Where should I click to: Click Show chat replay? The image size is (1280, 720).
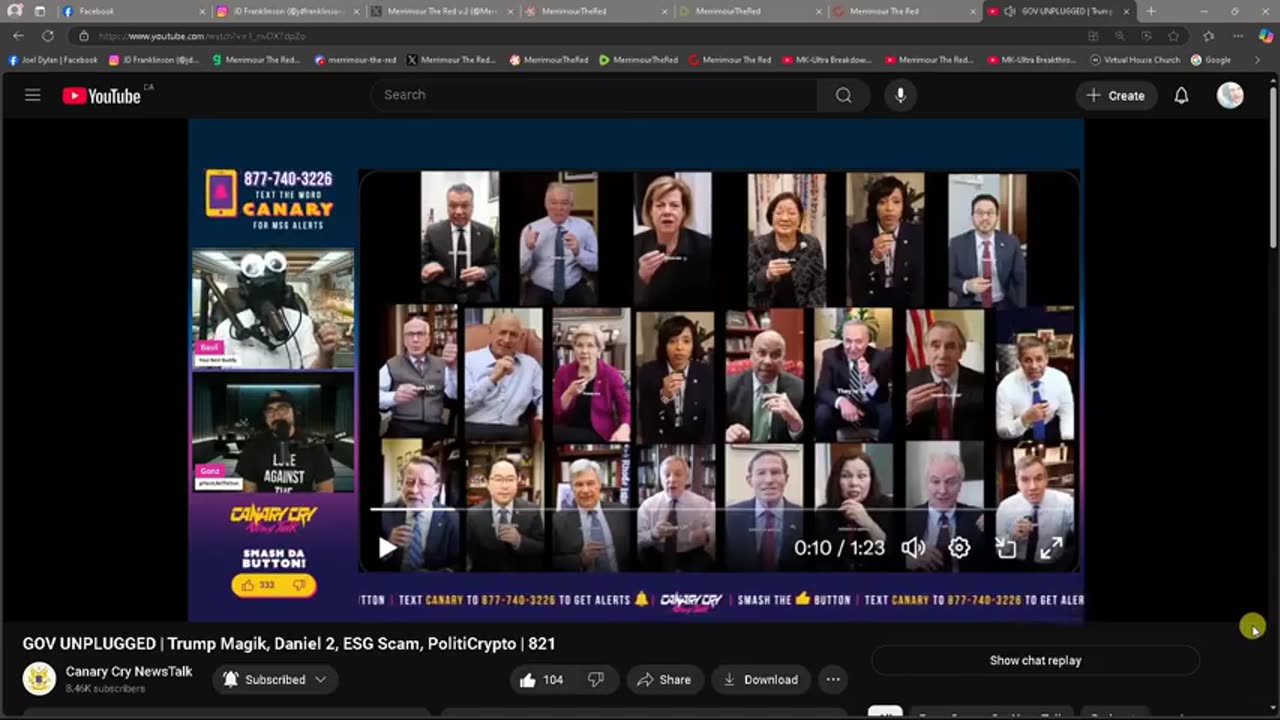[1035, 660]
